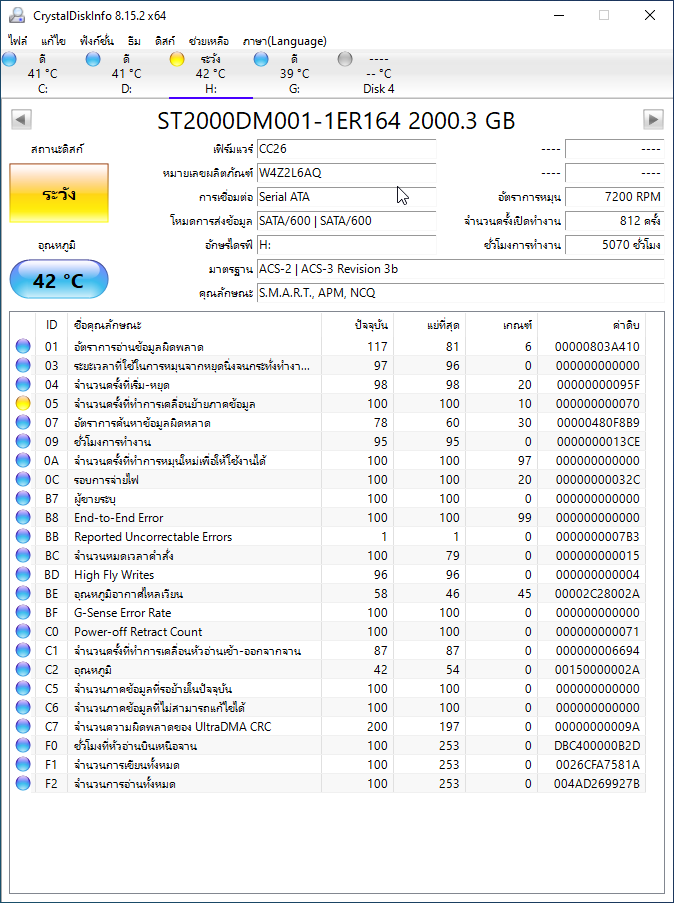Open the แก้ไข menu
Image resolution: width=674 pixels, height=903 pixels.
click(54, 41)
